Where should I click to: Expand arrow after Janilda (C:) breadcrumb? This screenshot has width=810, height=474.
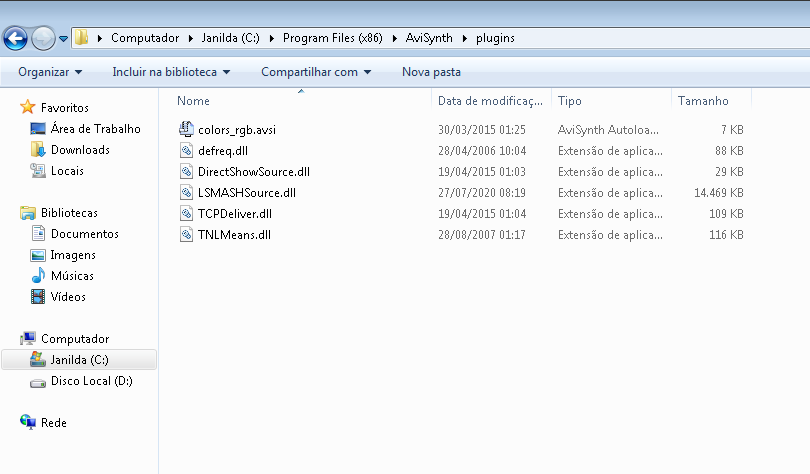(x=272, y=38)
